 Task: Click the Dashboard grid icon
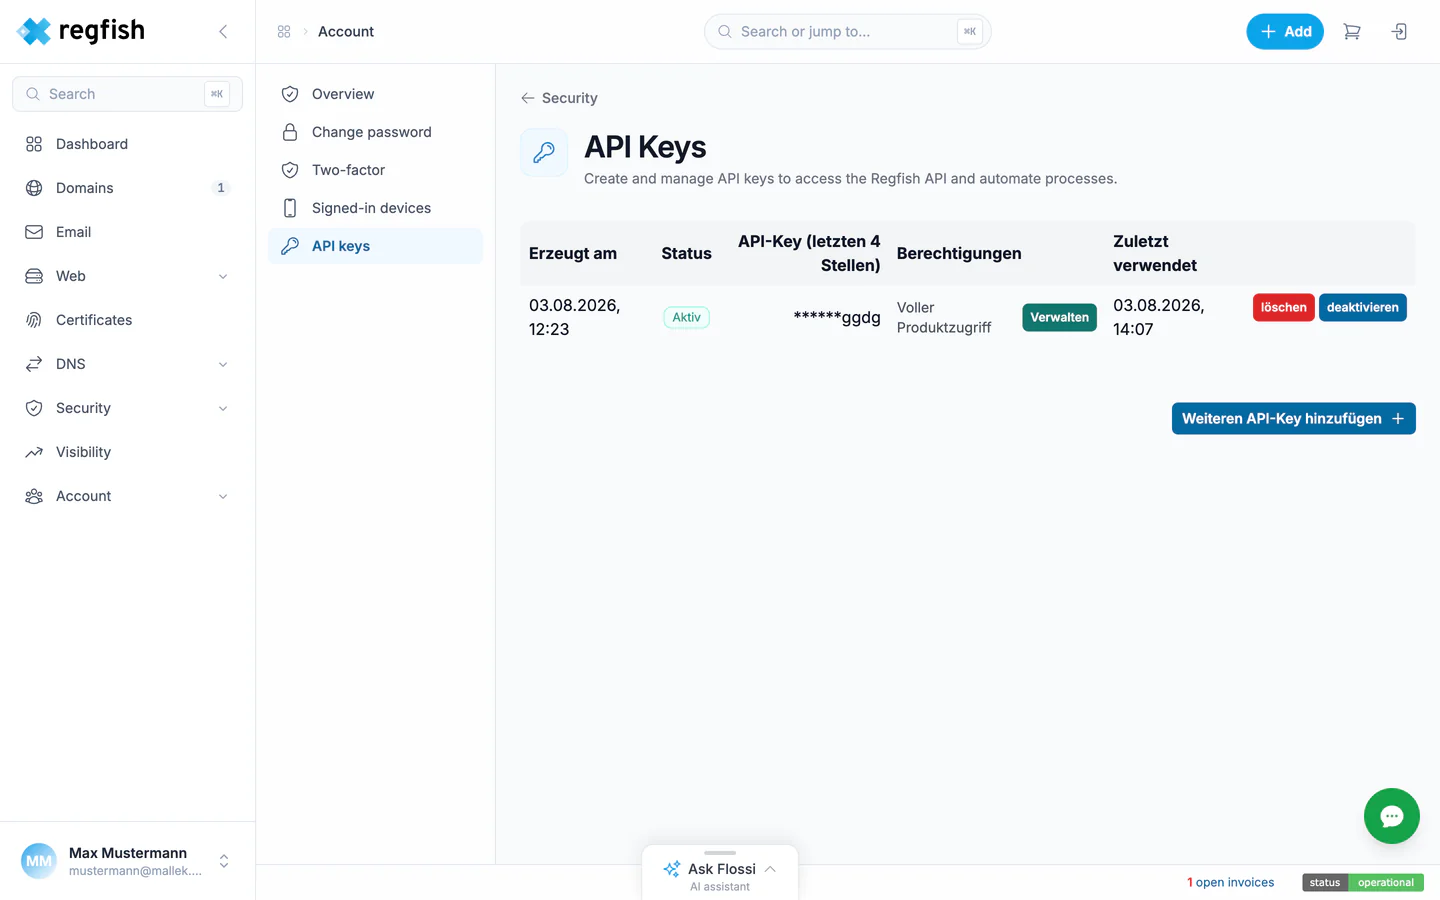34,144
